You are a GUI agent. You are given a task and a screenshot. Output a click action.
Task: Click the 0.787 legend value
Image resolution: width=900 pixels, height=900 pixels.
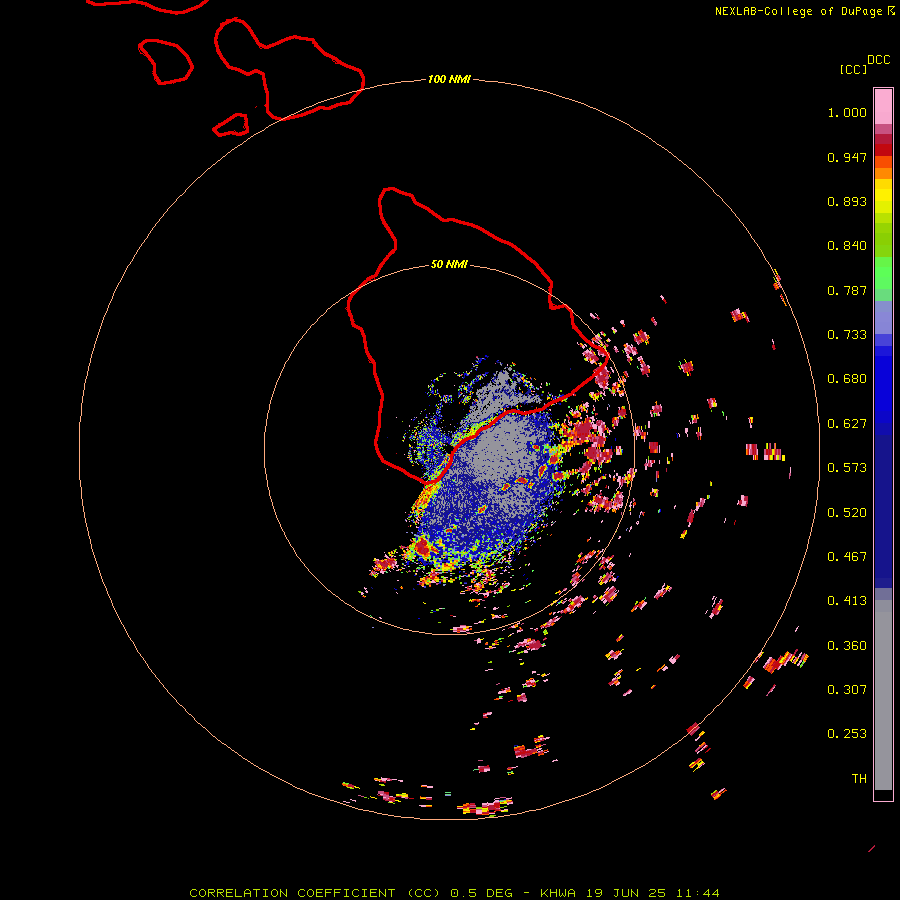[x=847, y=290]
